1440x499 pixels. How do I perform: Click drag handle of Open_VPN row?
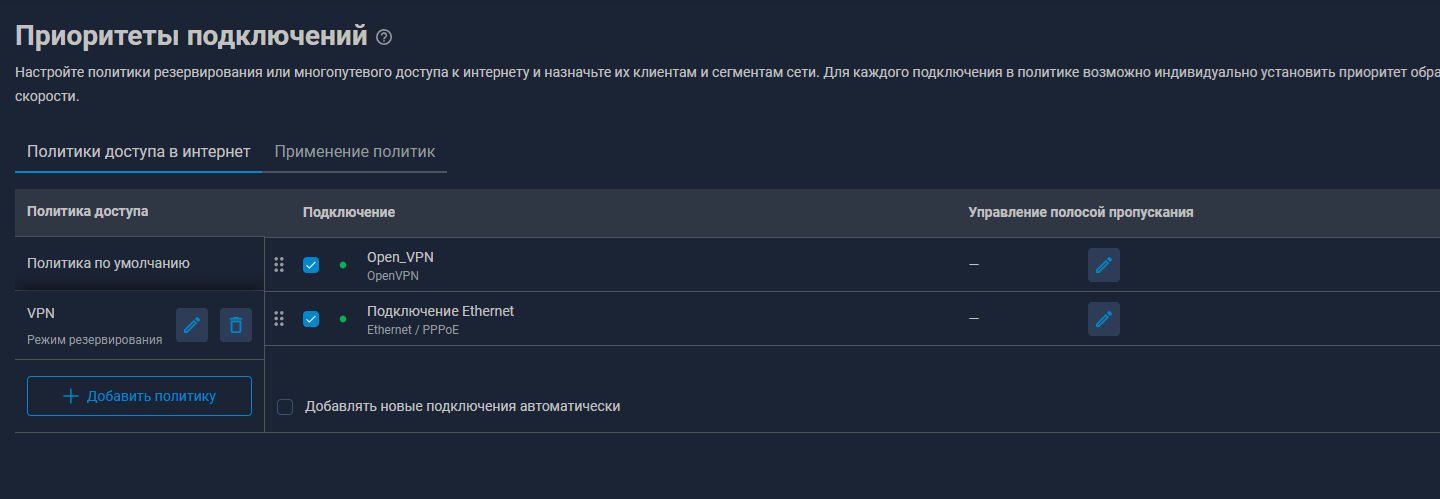[279, 265]
